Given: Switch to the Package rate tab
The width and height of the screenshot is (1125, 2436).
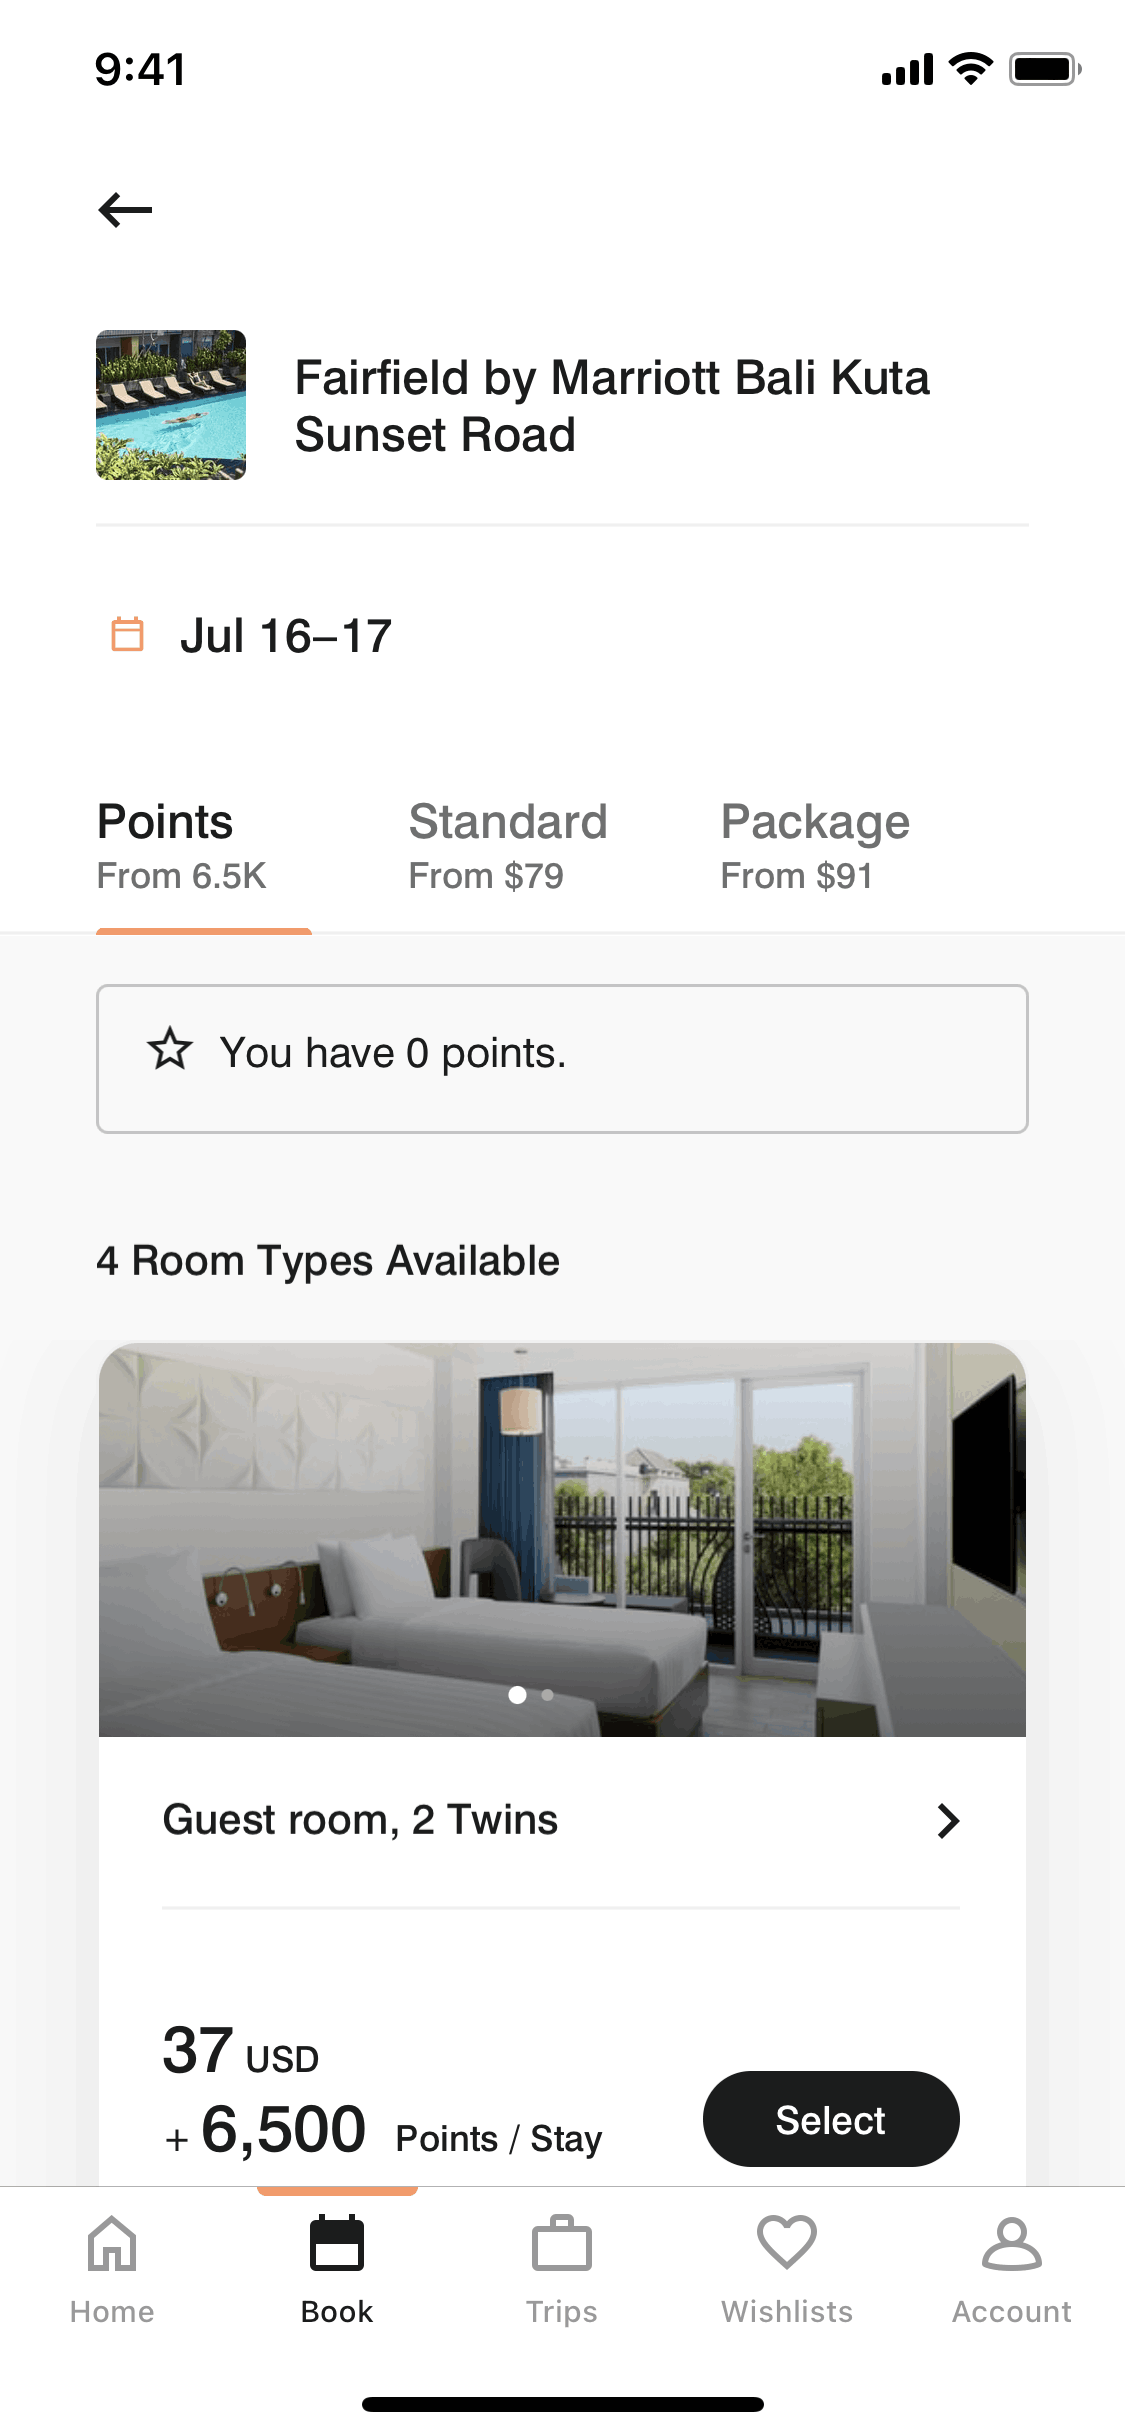Looking at the screenshot, I should tap(815, 846).
